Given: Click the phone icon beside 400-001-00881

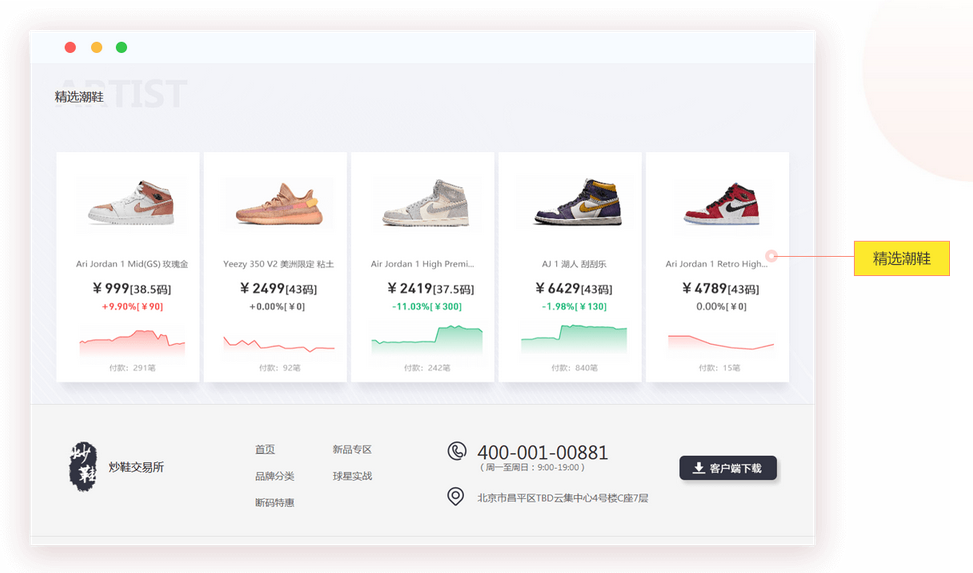Looking at the screenshot, I should [457, 451].
